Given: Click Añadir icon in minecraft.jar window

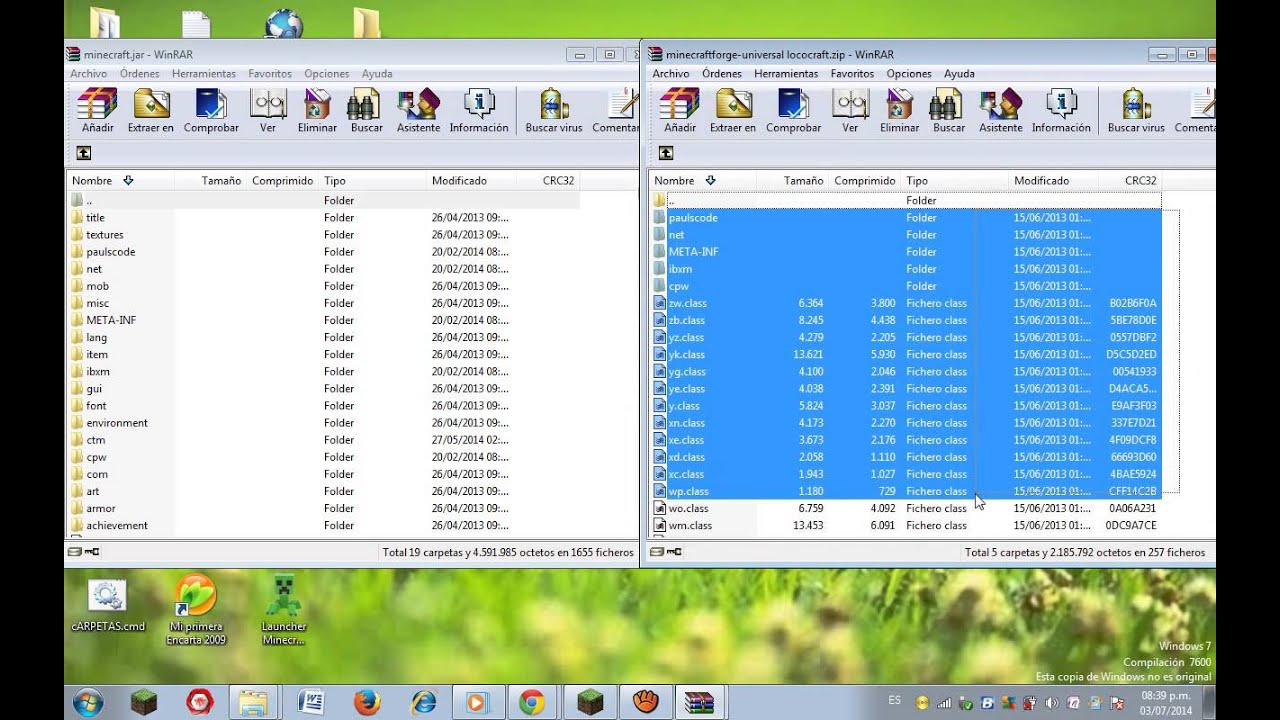Looking at the screenshot, I should (98, 111).
